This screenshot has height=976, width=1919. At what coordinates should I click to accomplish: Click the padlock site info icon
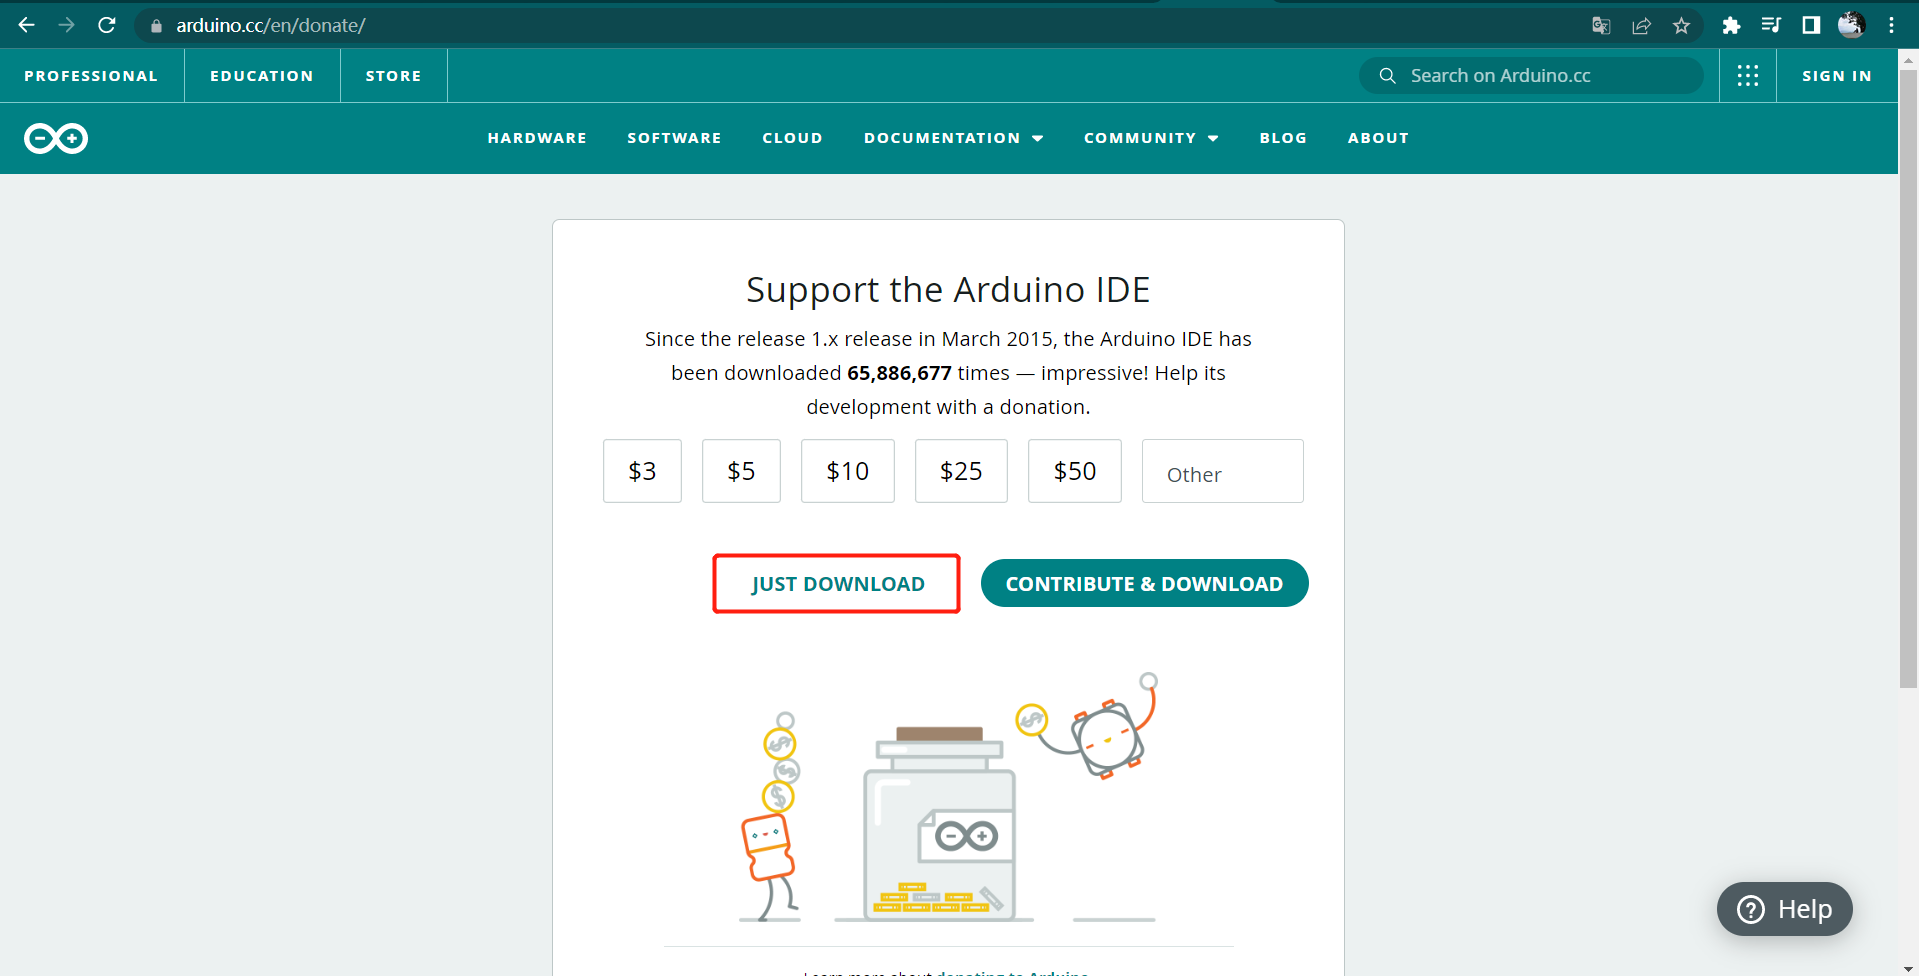pyautogui.click(x=156, y=26)
